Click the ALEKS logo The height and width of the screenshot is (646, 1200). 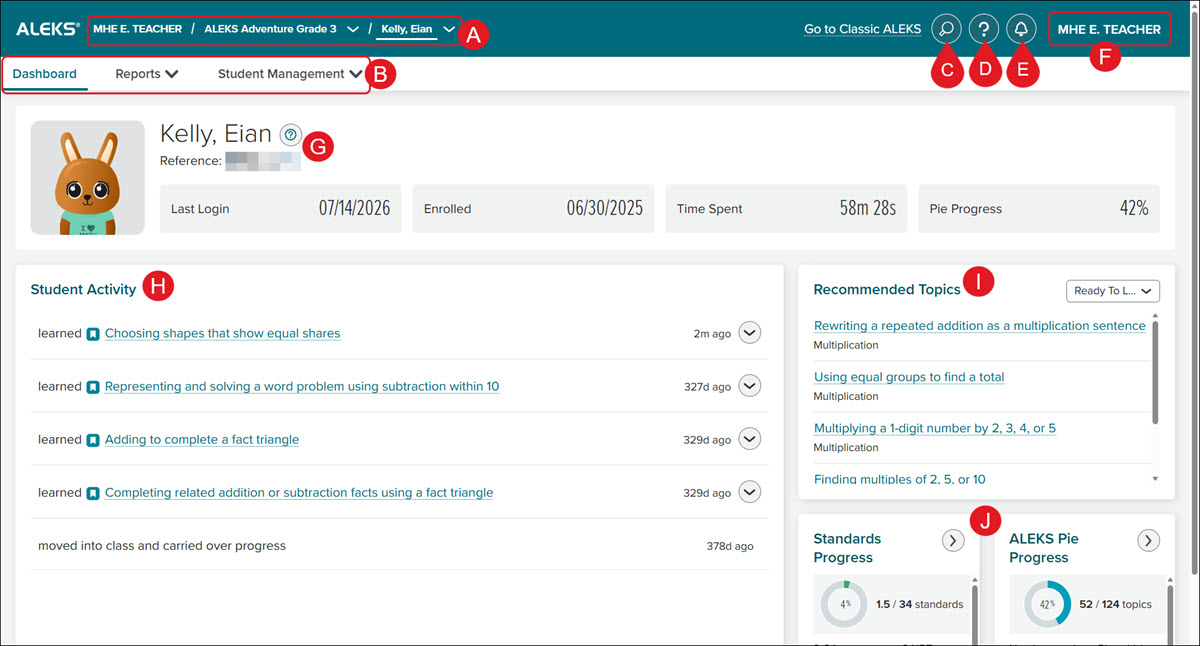pyautogui.click(x=47, y=29)
